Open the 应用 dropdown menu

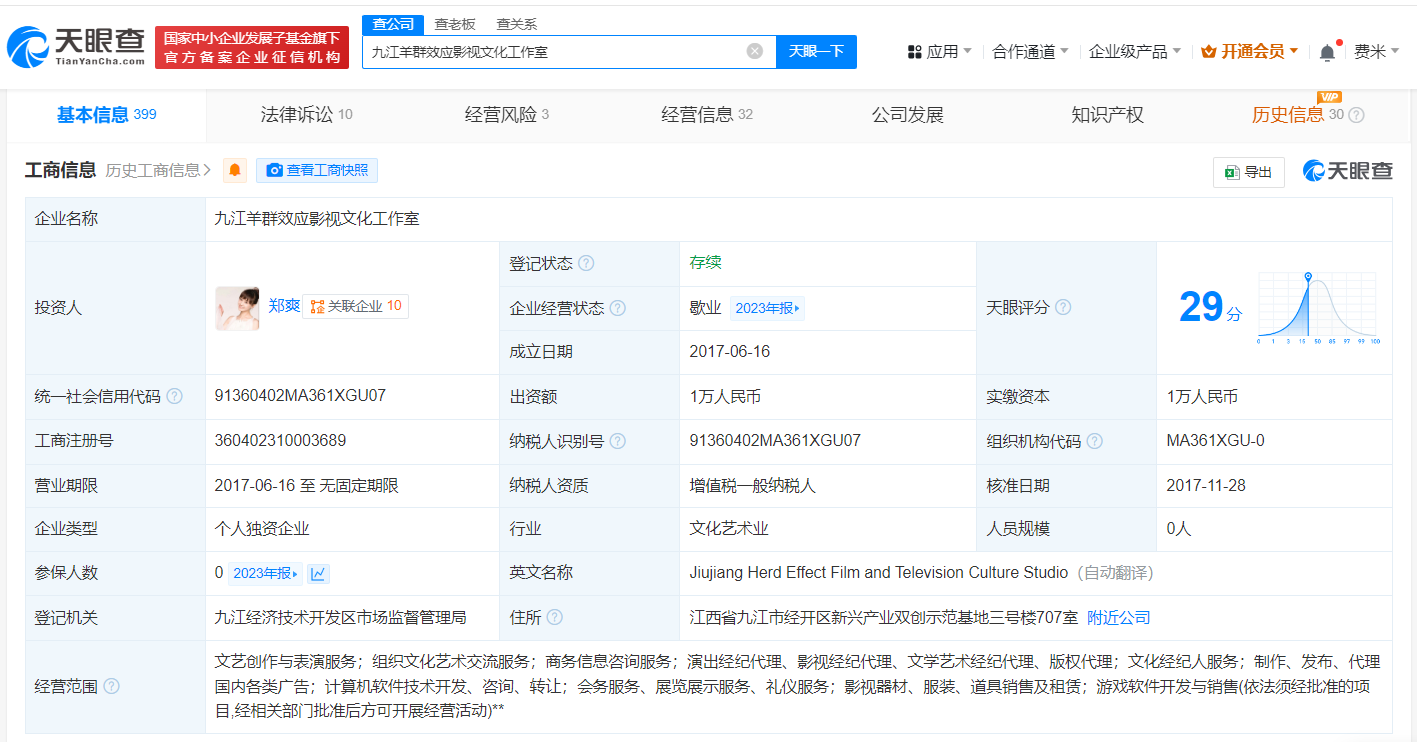click(939, 51)
